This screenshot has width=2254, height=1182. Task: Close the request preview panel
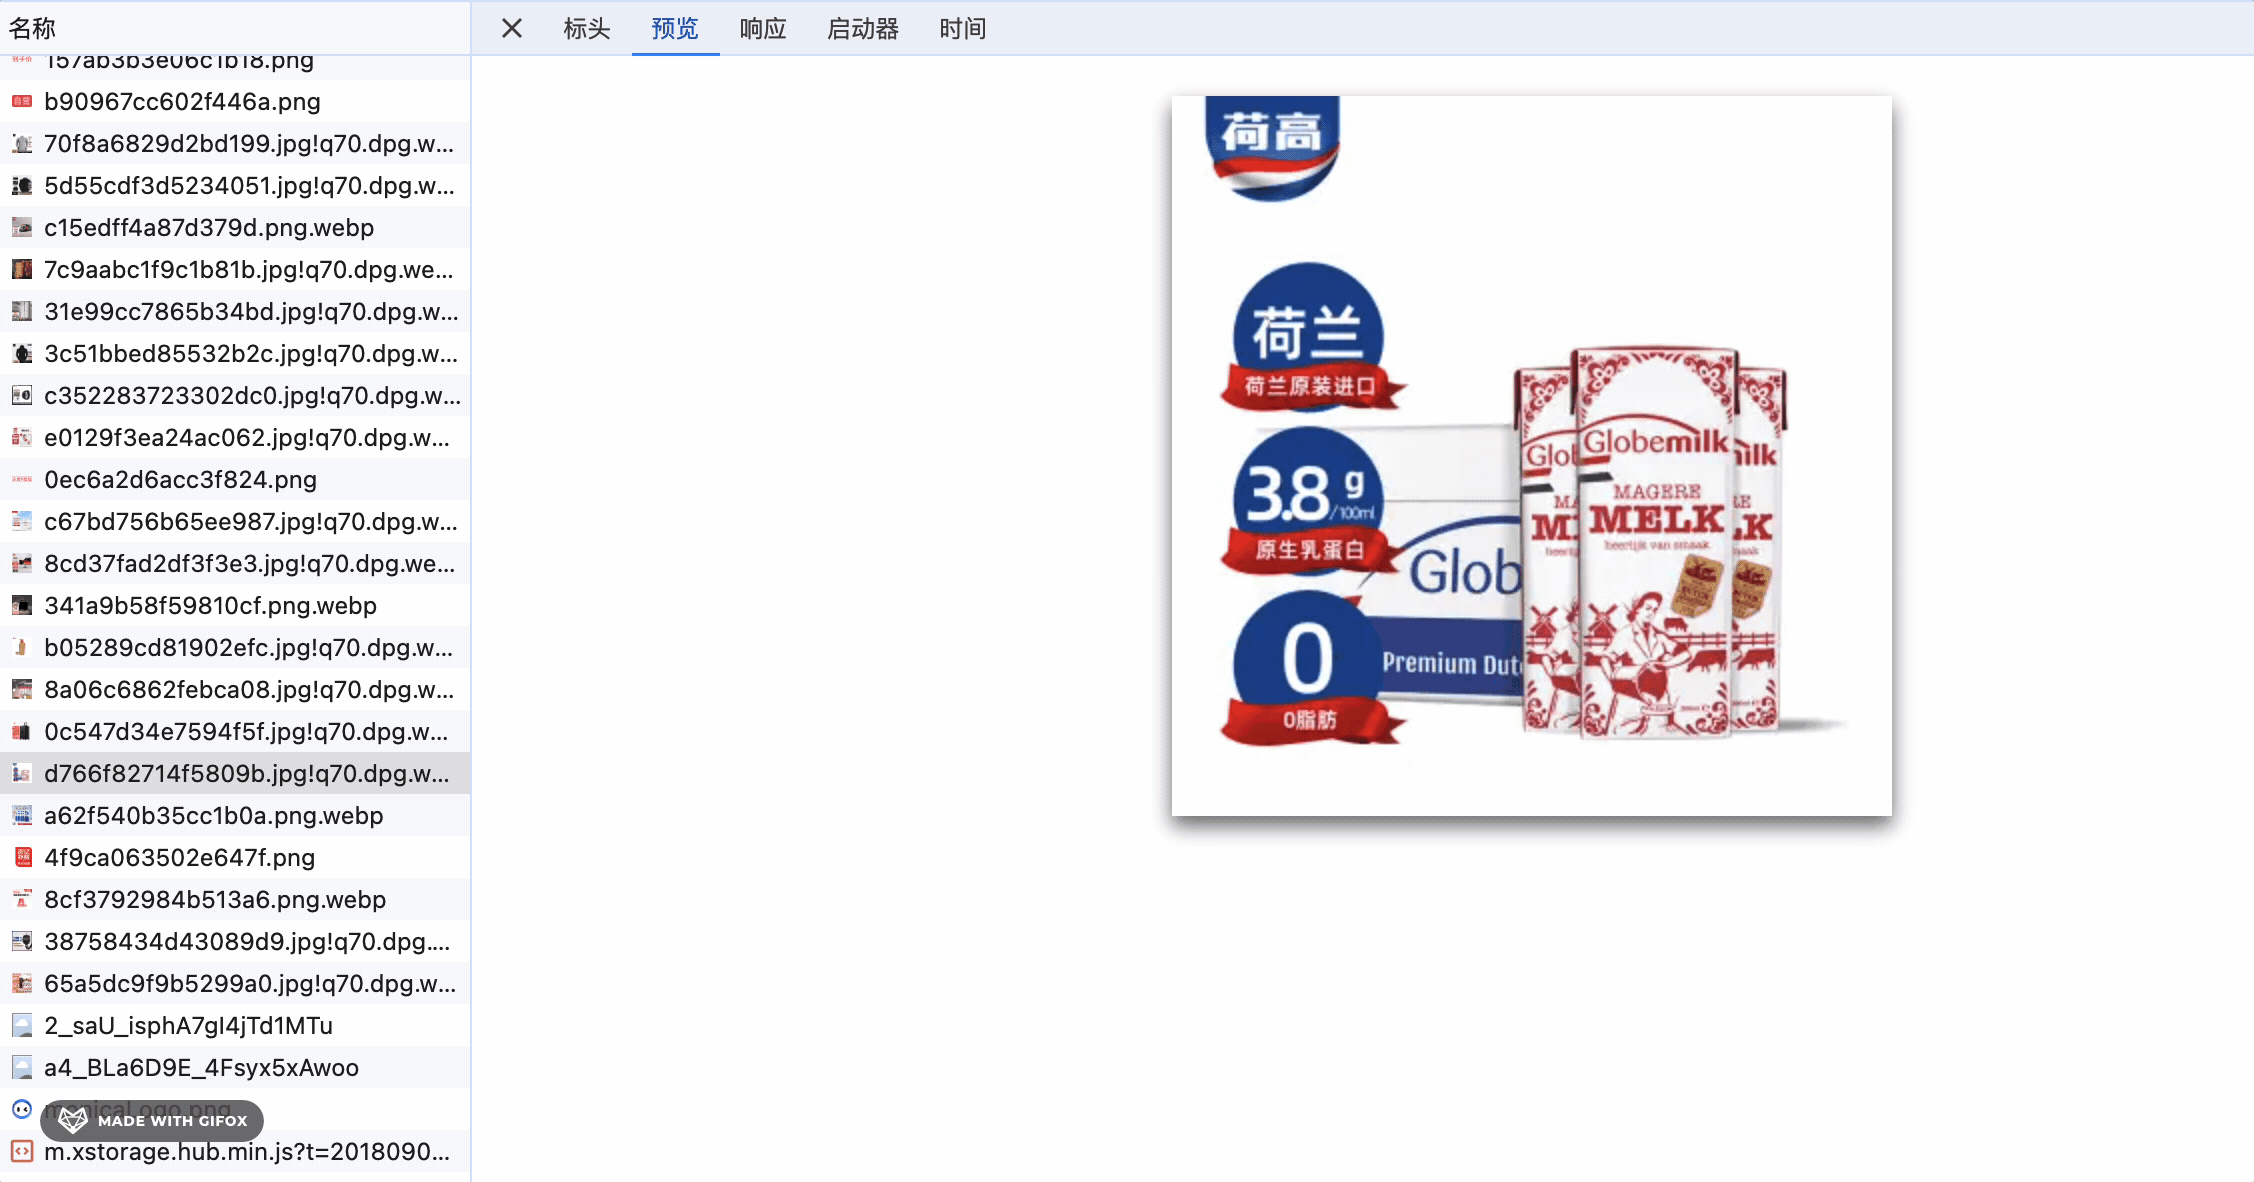point(511,28)
